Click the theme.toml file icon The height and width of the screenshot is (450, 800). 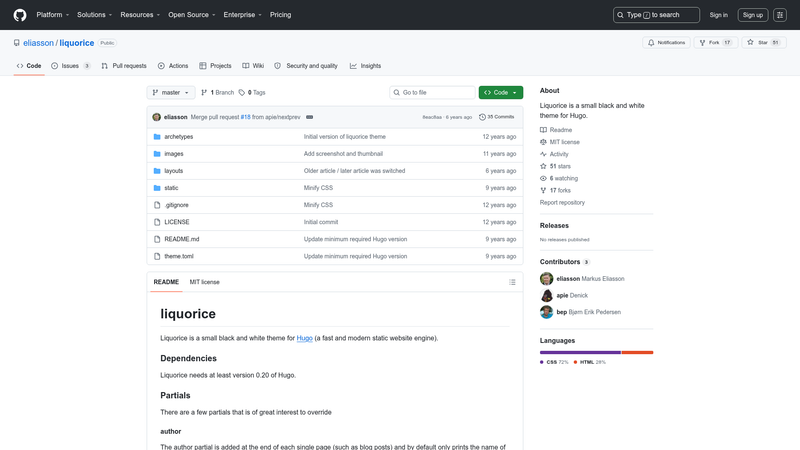click(x=157, y=256)
